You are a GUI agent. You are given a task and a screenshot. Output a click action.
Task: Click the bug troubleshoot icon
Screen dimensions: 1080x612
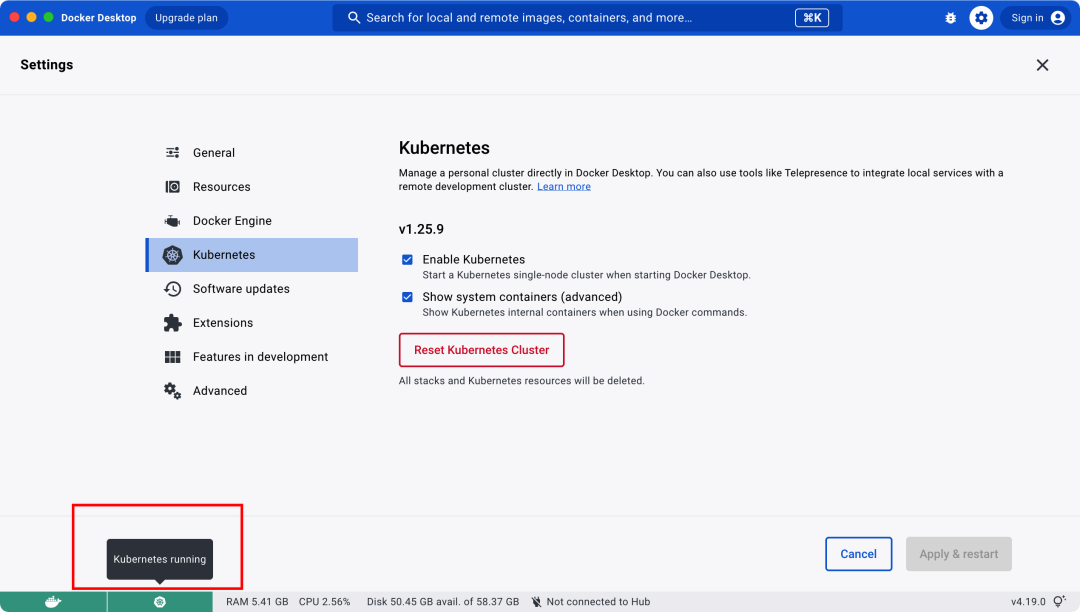949,18
